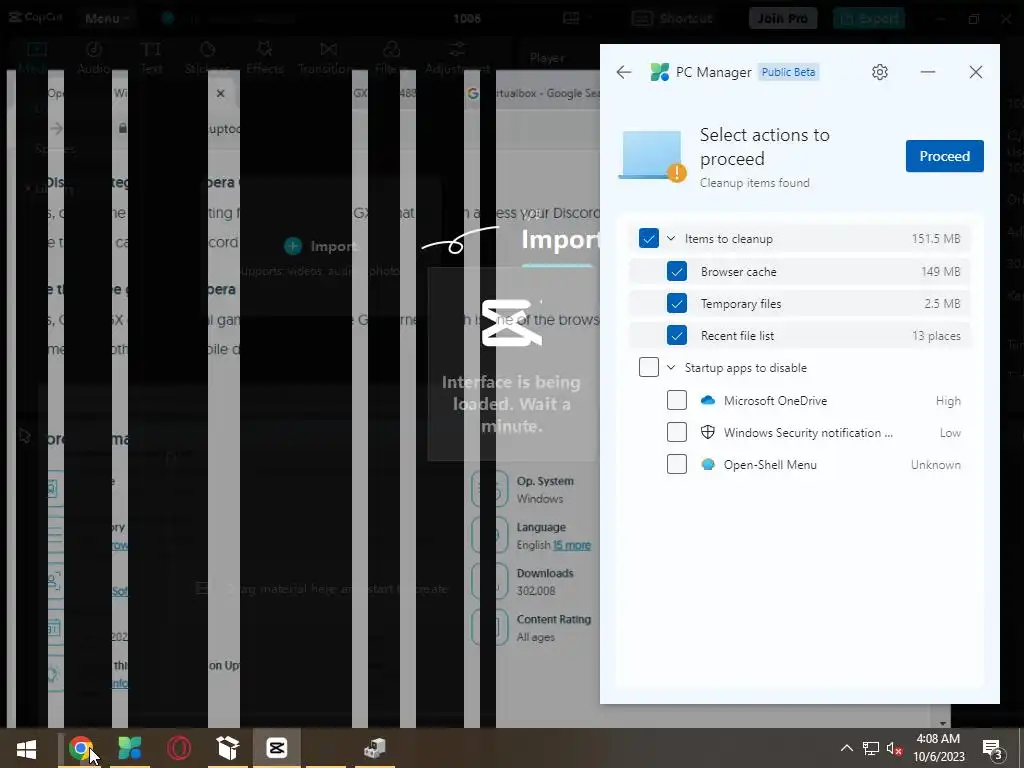The width and height of the screenshot is (1024, 768).
Task: Uncheck the Browser cache checkbox
Action: (677, 271)
